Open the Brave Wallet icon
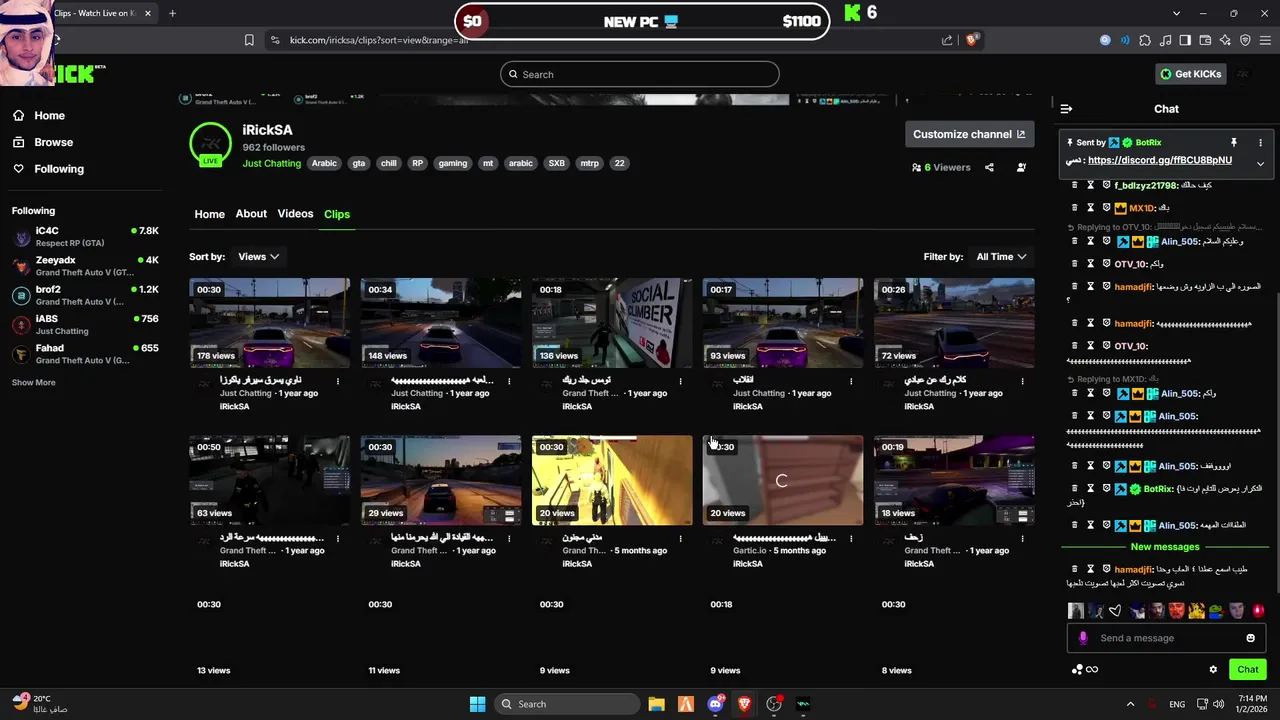Screen dimensions: 1280x720 [1205, 40]
